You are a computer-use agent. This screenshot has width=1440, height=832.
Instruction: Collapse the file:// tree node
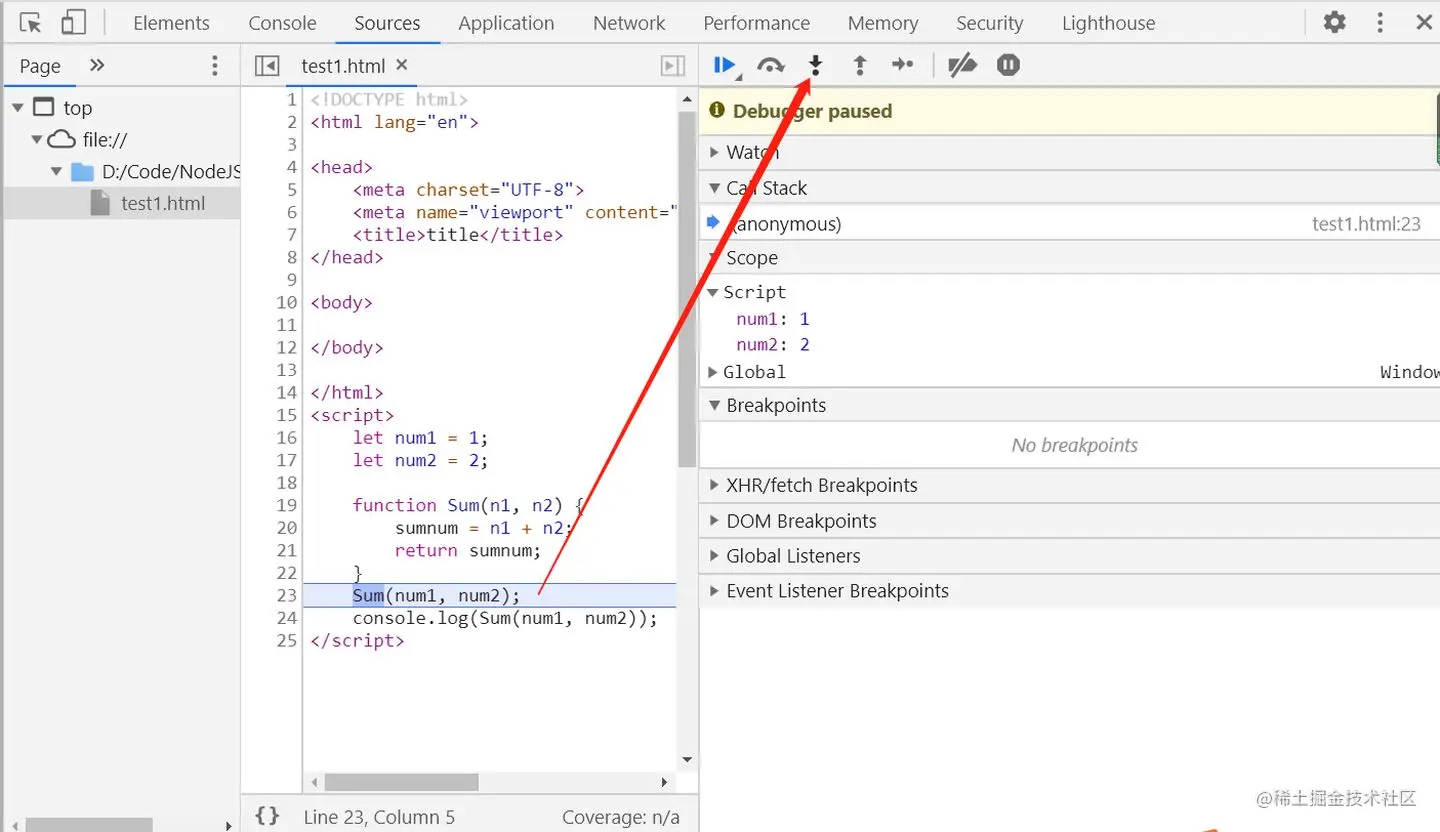(x=37, y=140)
